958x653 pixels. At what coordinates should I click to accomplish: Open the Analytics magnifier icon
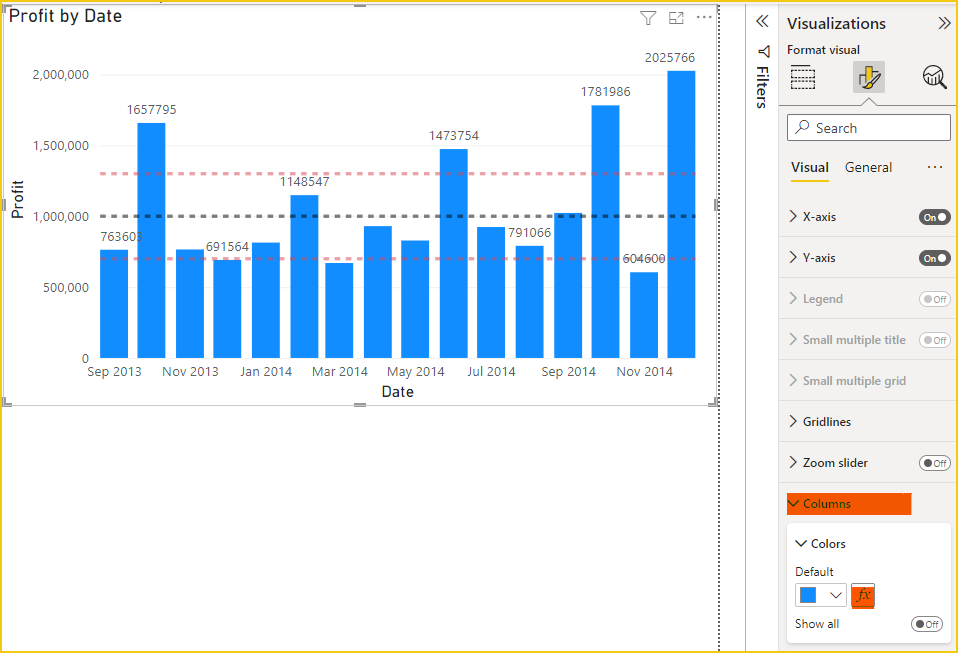tap(934, 77)
